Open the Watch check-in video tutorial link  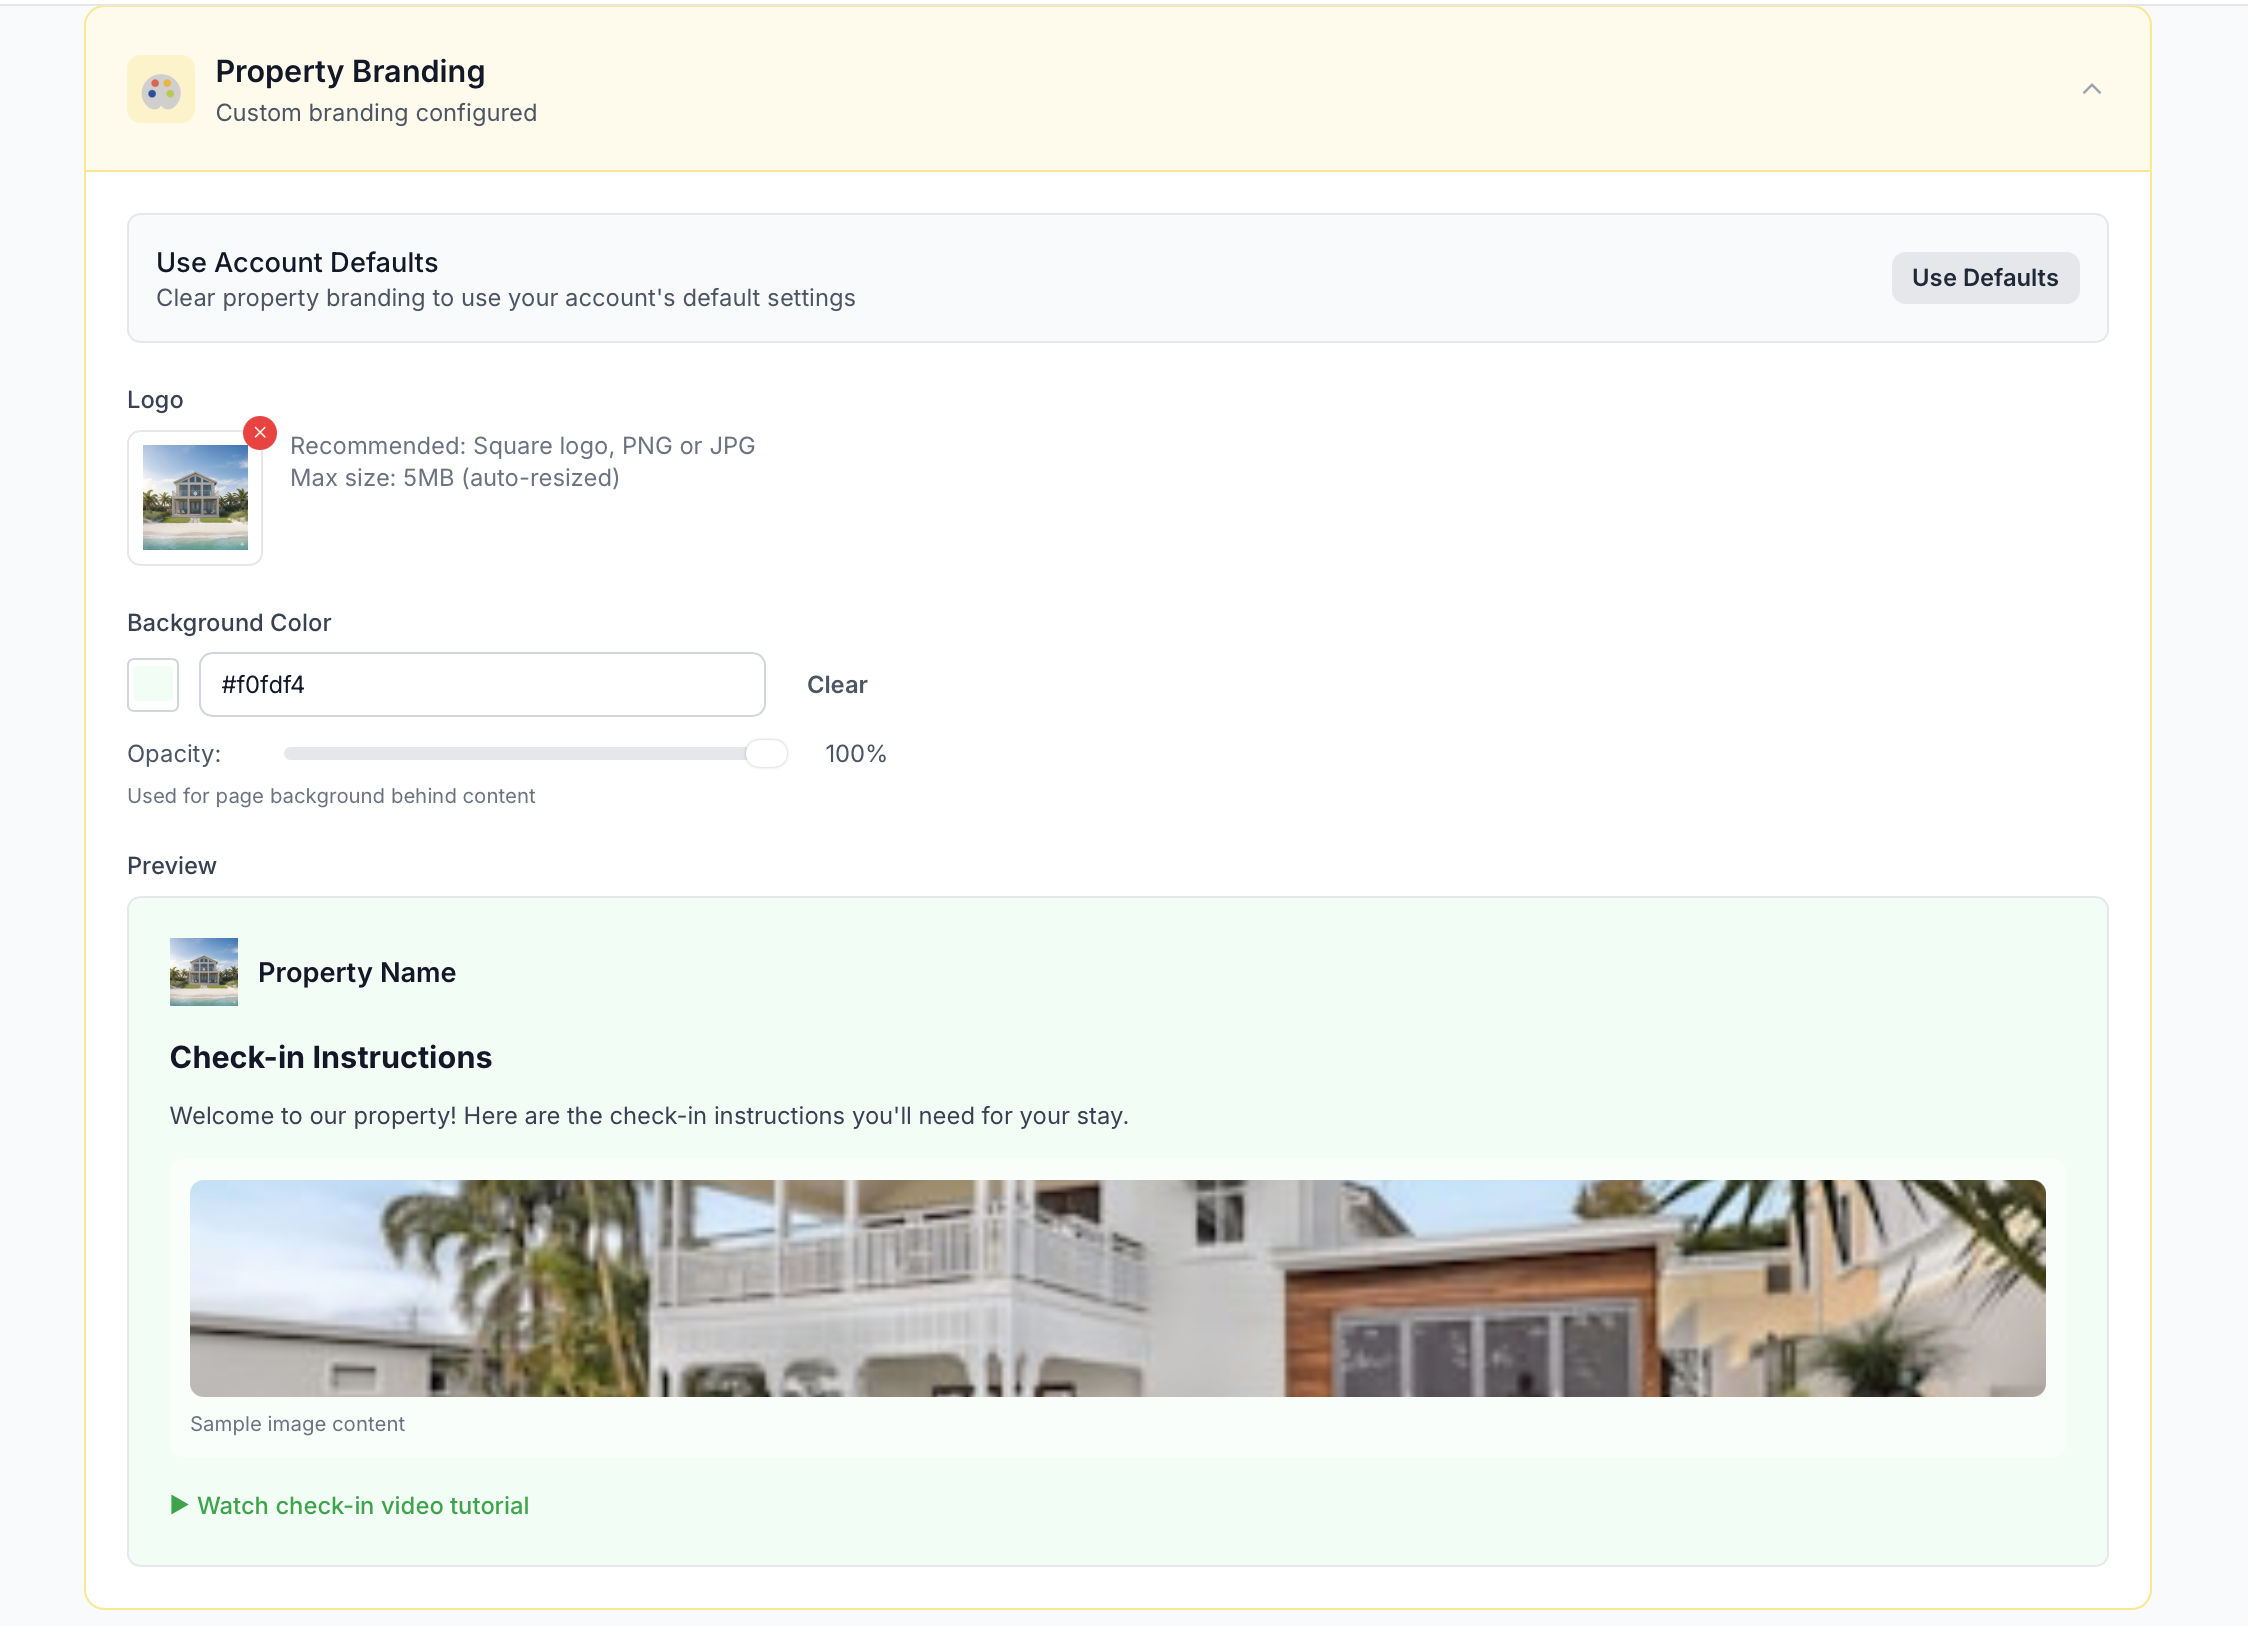(363, 1506)
